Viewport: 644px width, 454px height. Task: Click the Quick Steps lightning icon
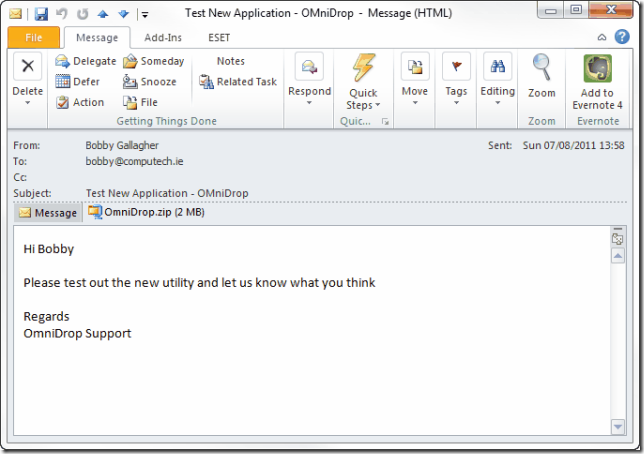click(x=363, y=68)
